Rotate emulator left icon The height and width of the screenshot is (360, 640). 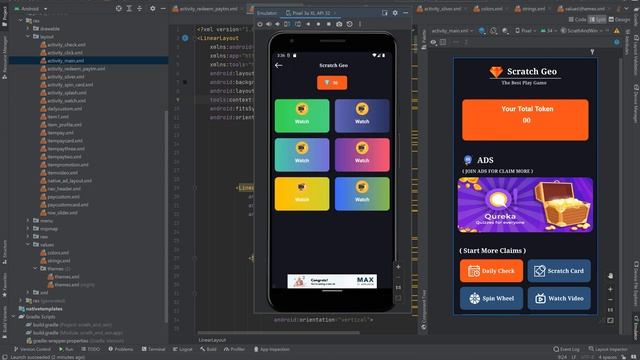[x=287, y=24]
